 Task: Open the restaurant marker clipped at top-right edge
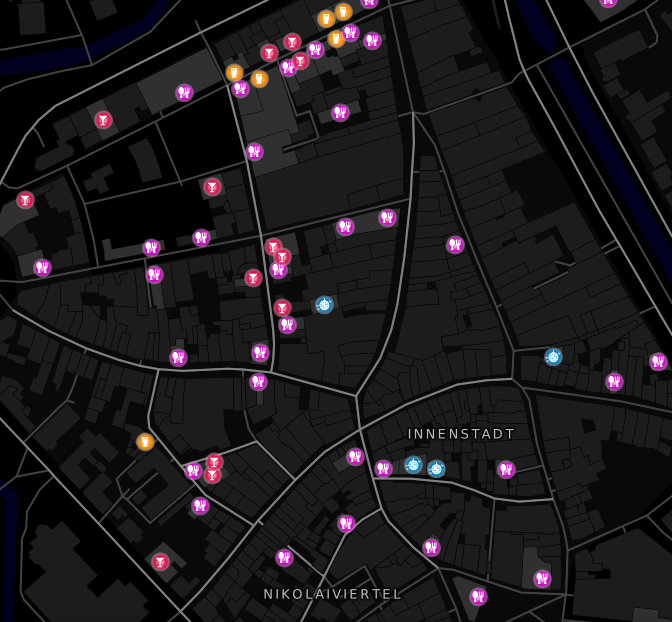click(x=608, y=2)
